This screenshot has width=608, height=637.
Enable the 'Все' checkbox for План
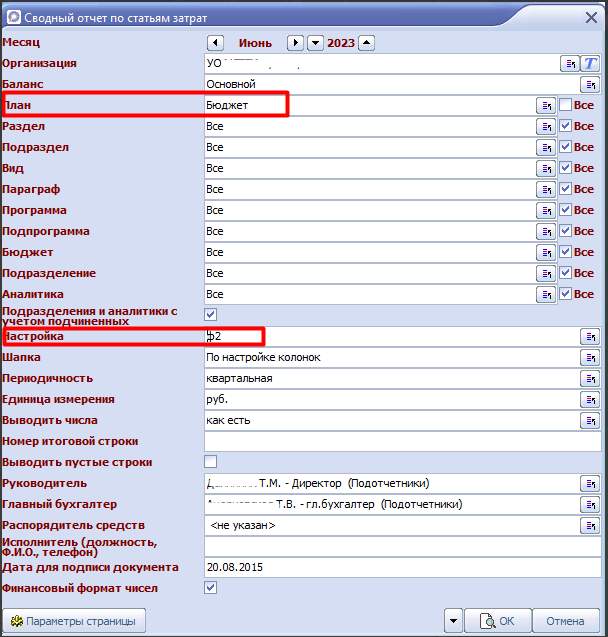(565, 105)
